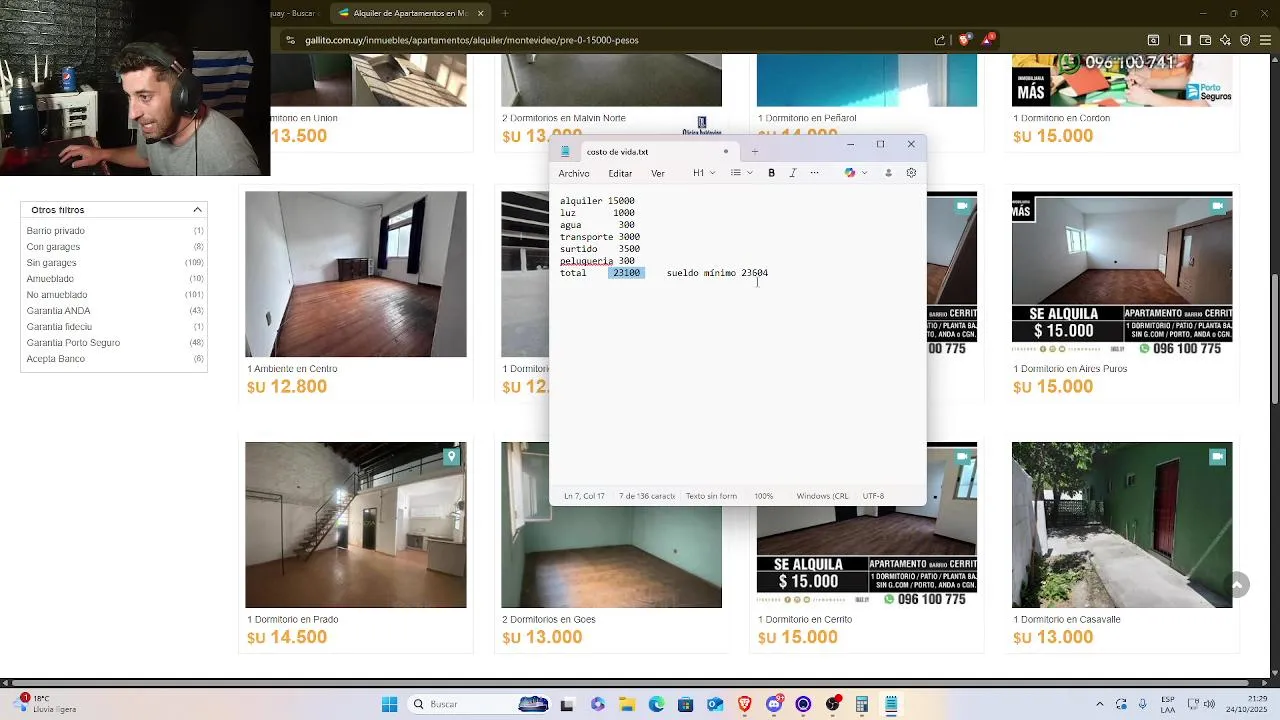Click the 100% zoom level in Notepad status bar

764,496
